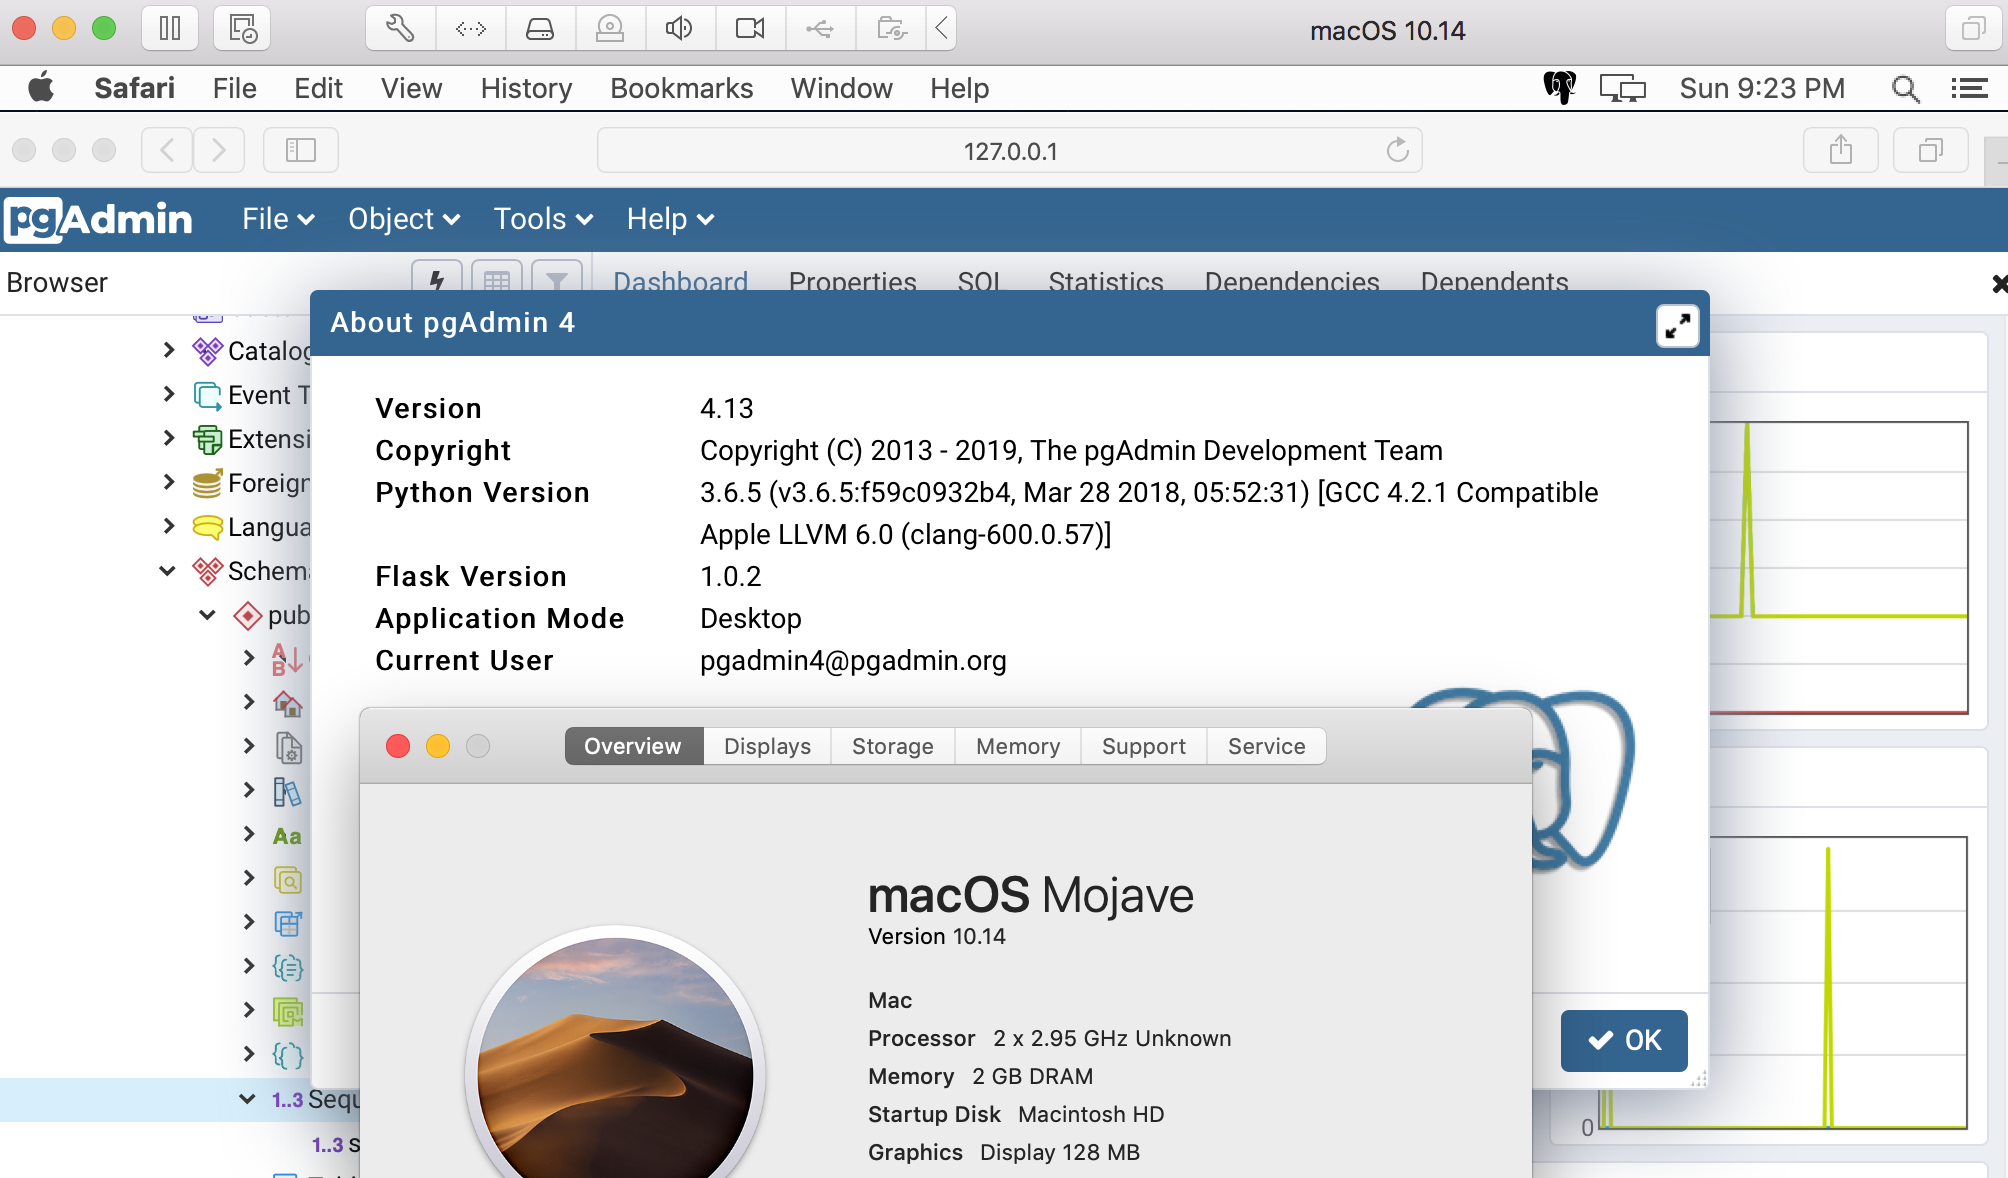Switch to the Storage tab
2008x1178 pixels.
[x=892, y=746]
